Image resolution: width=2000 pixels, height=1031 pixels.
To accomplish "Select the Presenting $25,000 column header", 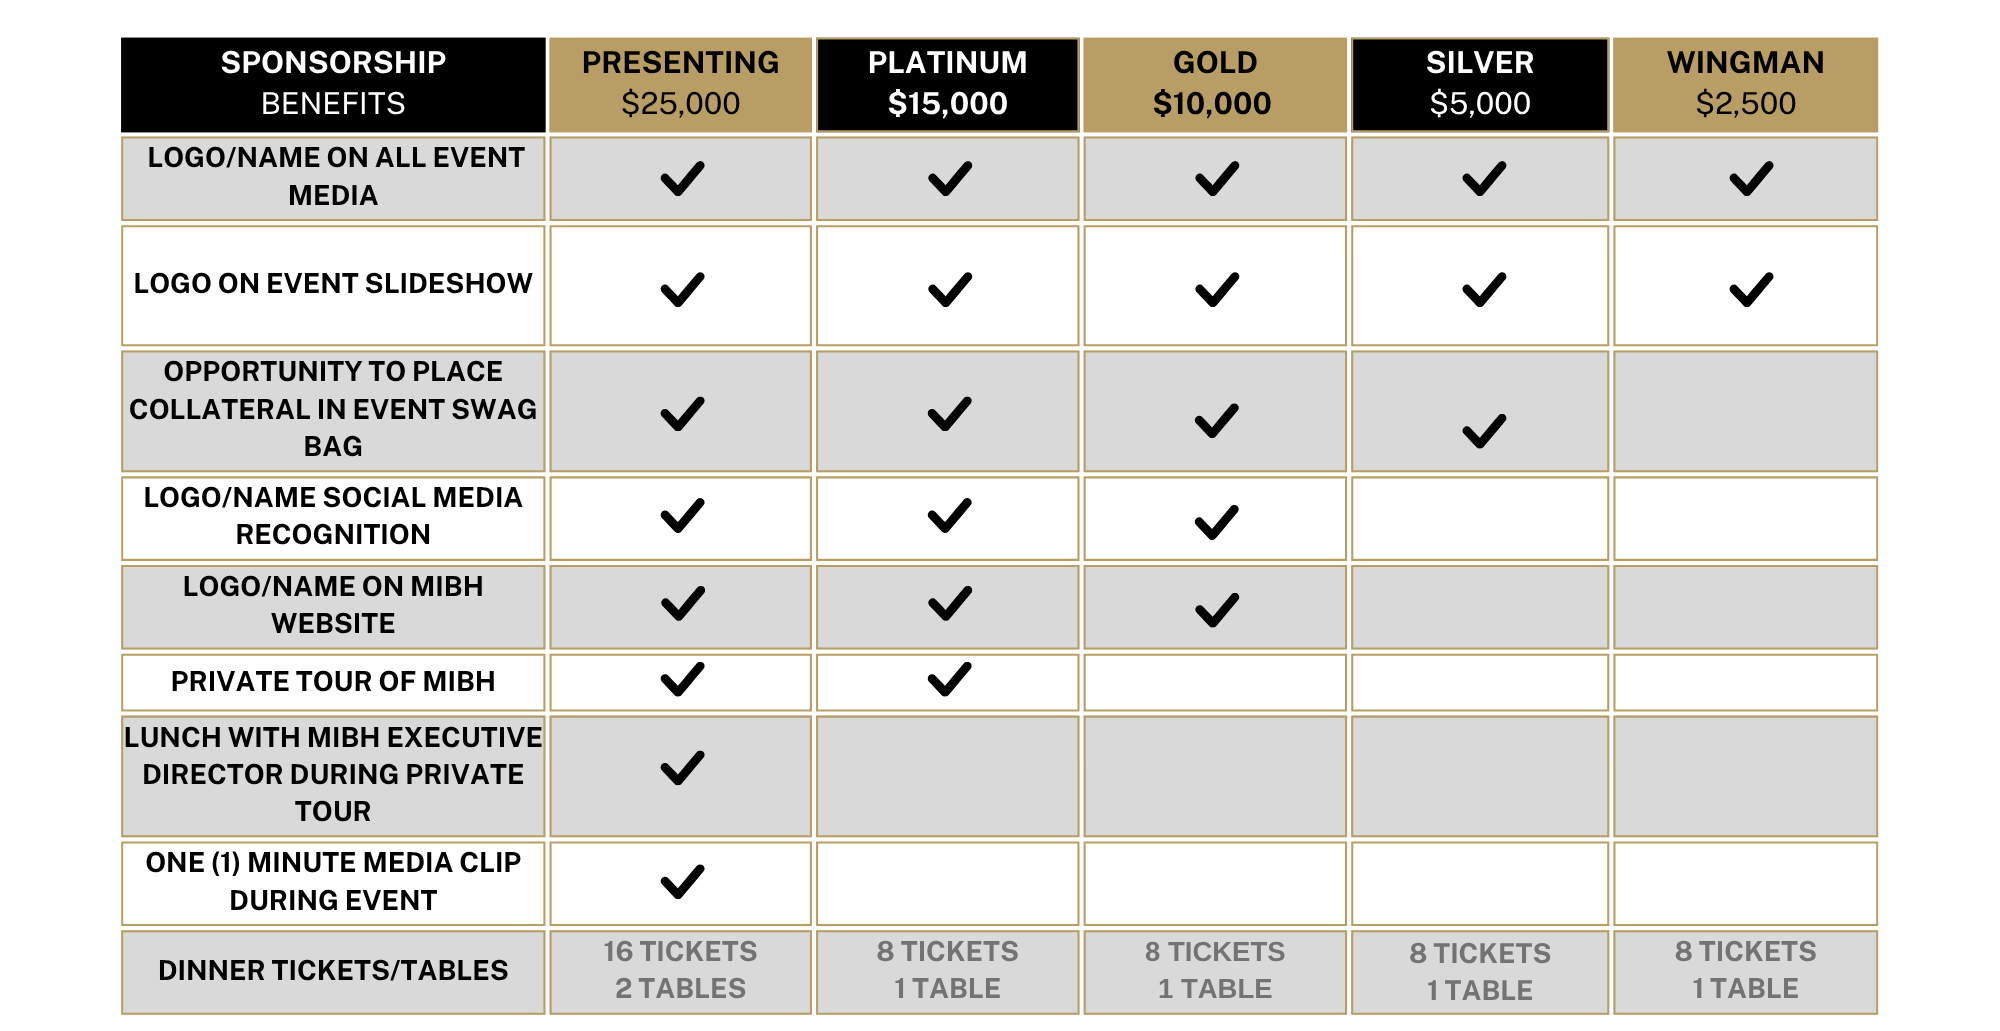I will click(x=680, y=84).
